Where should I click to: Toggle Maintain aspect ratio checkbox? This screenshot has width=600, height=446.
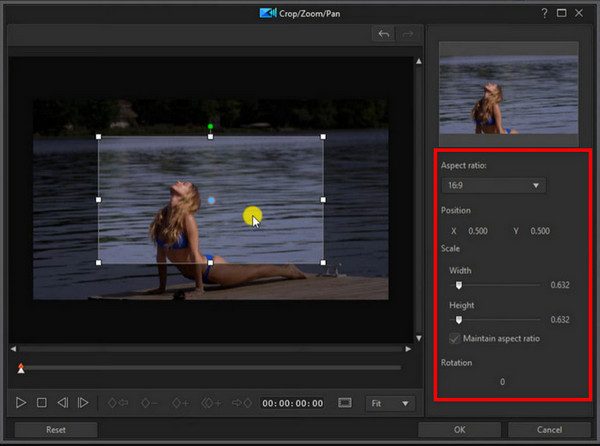[x=454, y=339]
